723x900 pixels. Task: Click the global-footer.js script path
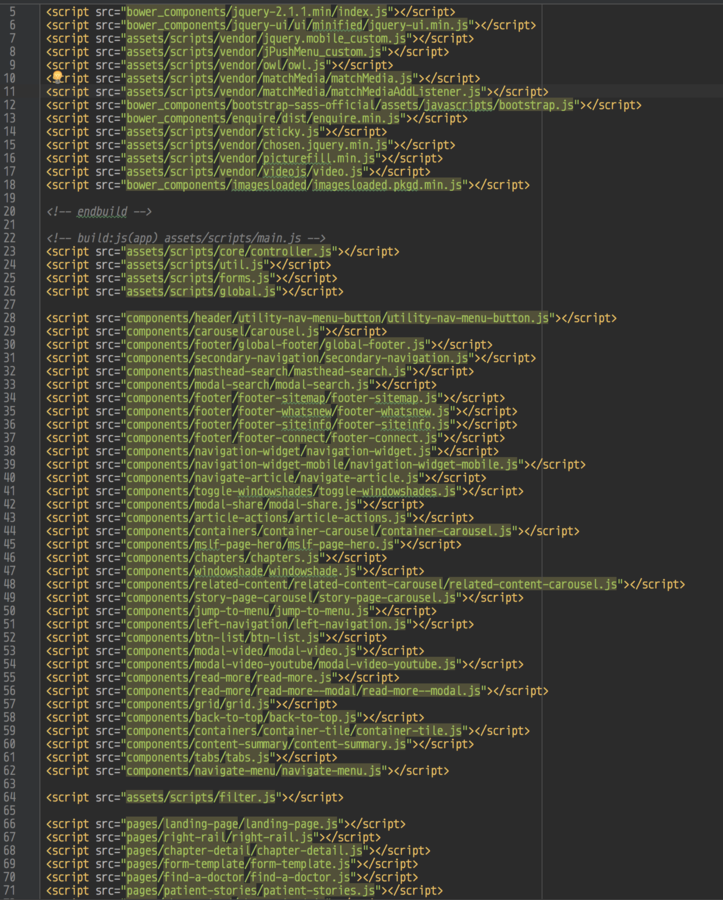coord(275,344)
